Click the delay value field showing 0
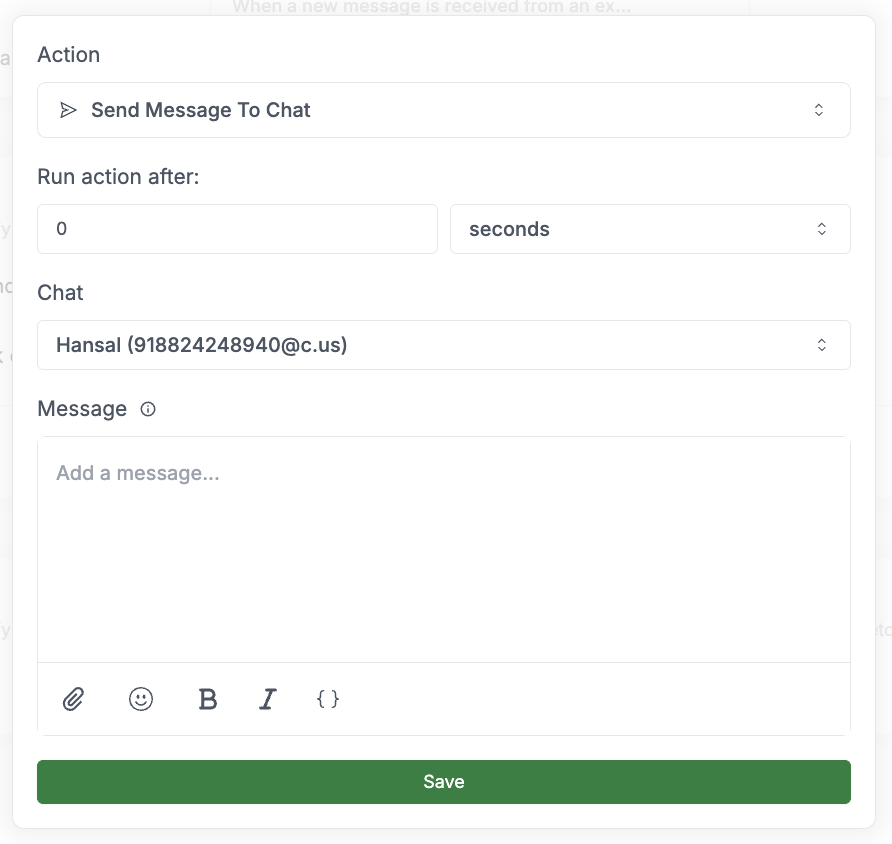This screenshot has height=844, width=892. click(x=237, y=229)
